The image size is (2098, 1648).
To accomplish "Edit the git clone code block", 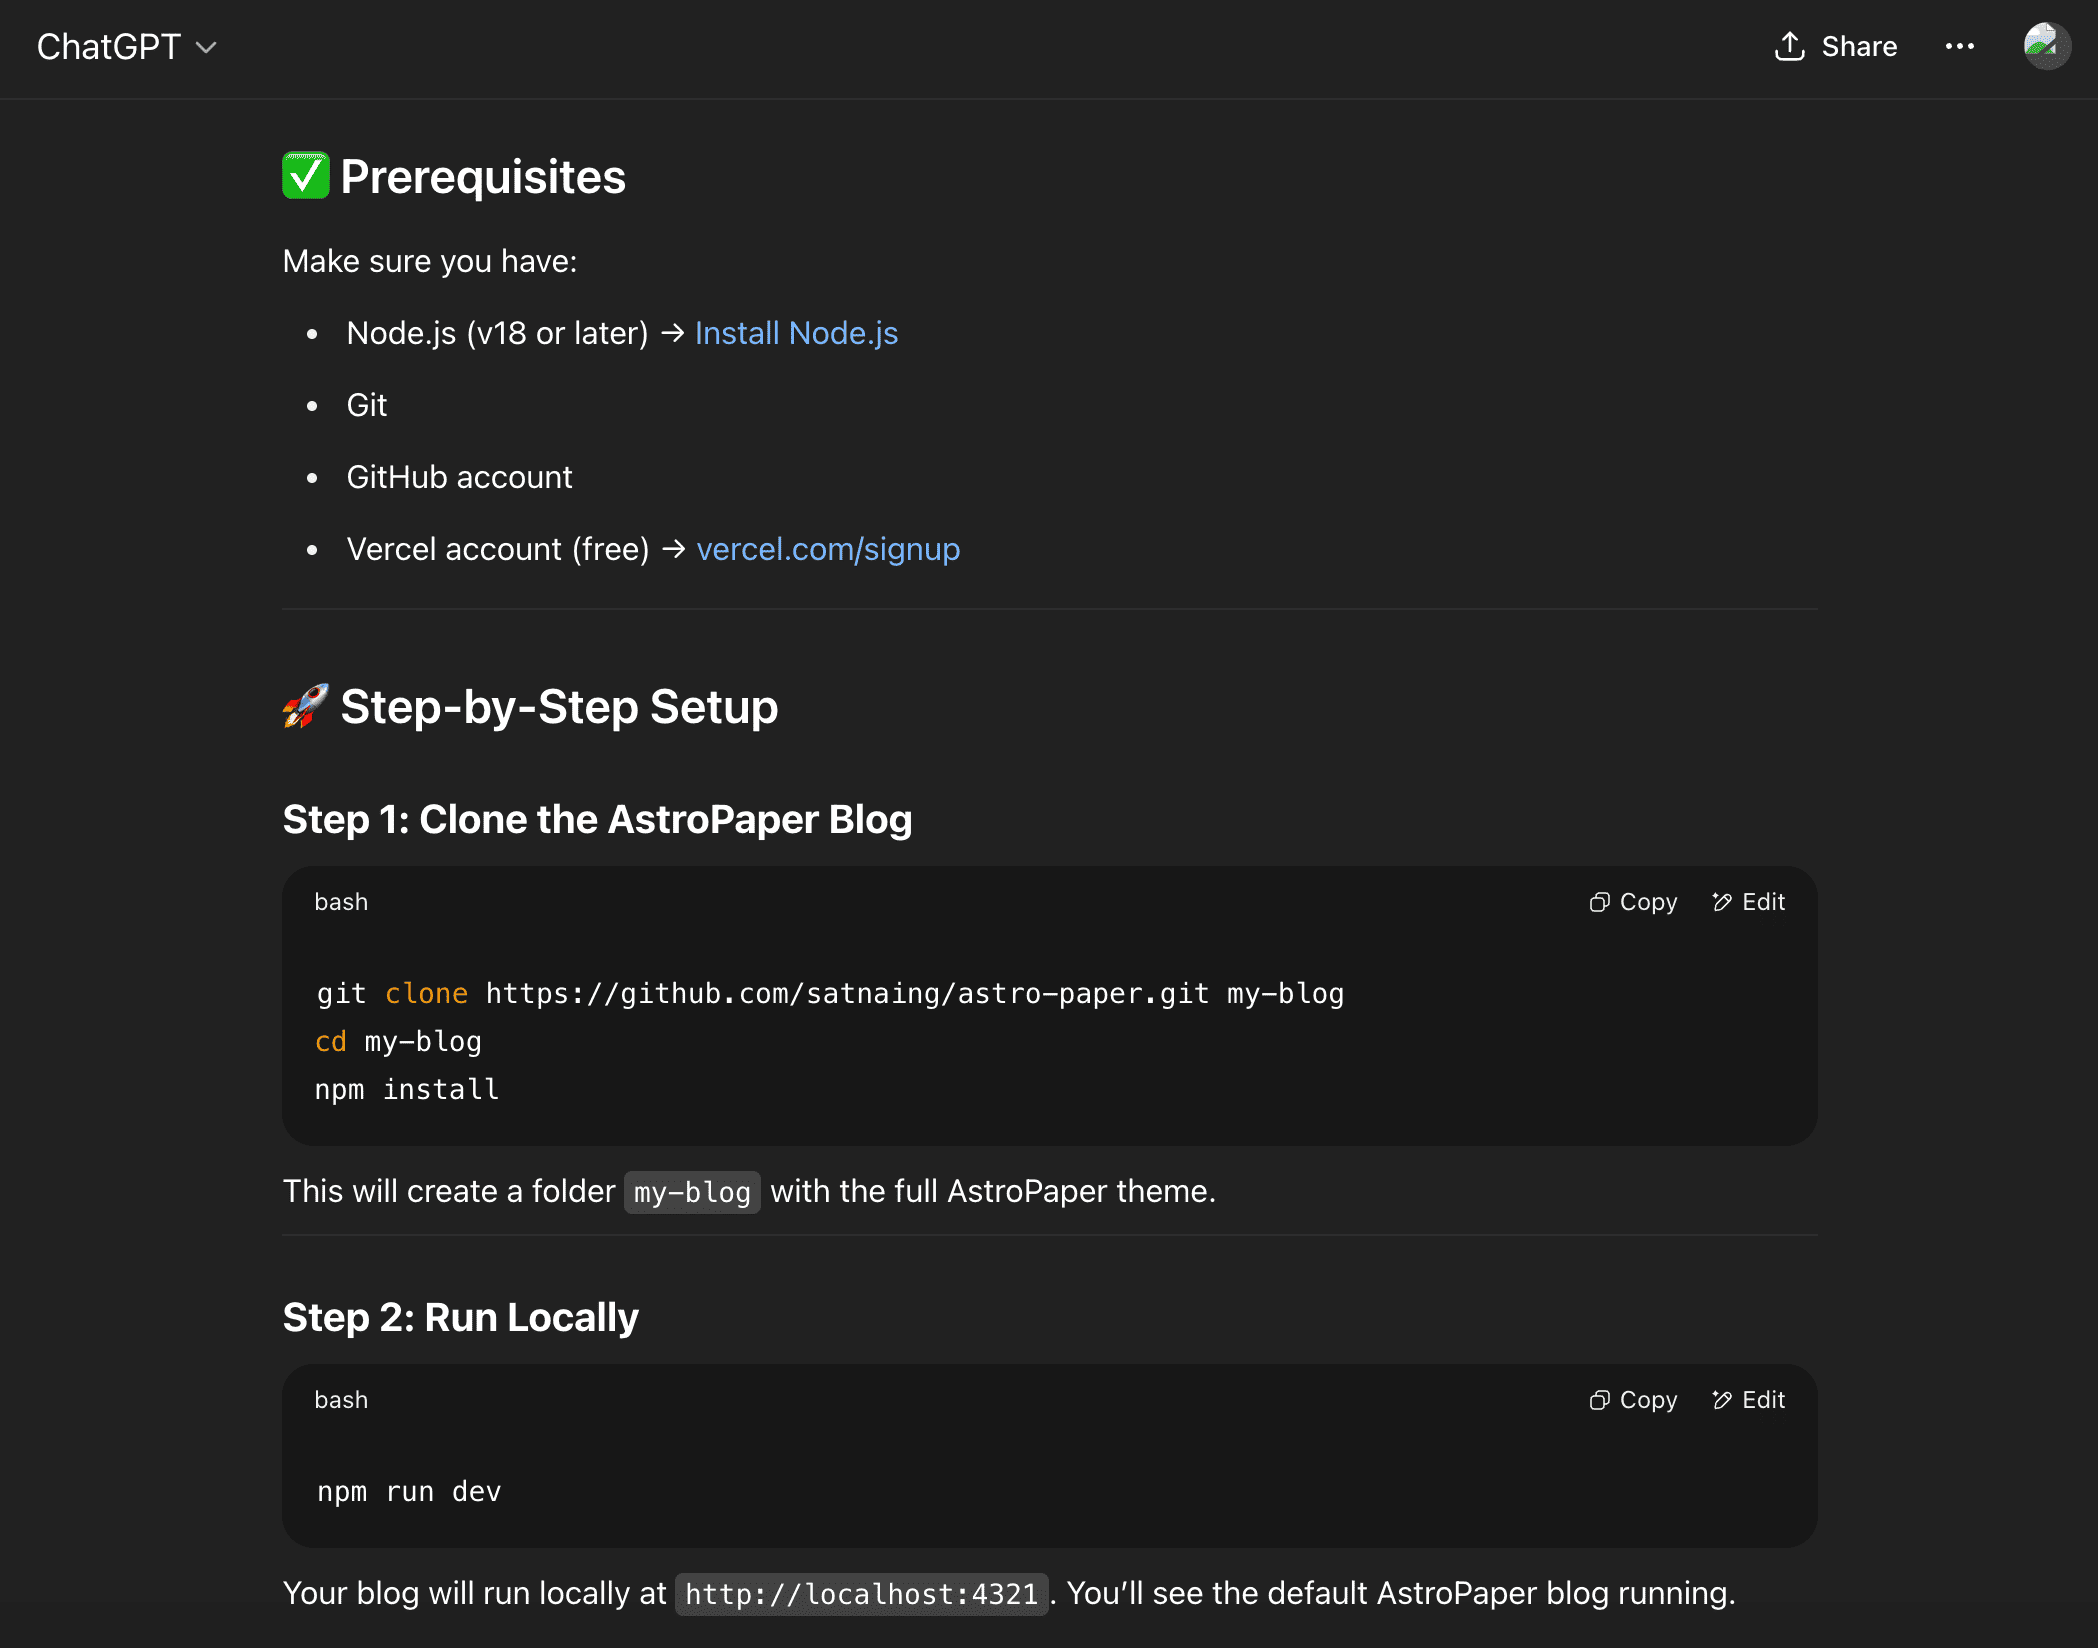I will tap(1748, 902).
